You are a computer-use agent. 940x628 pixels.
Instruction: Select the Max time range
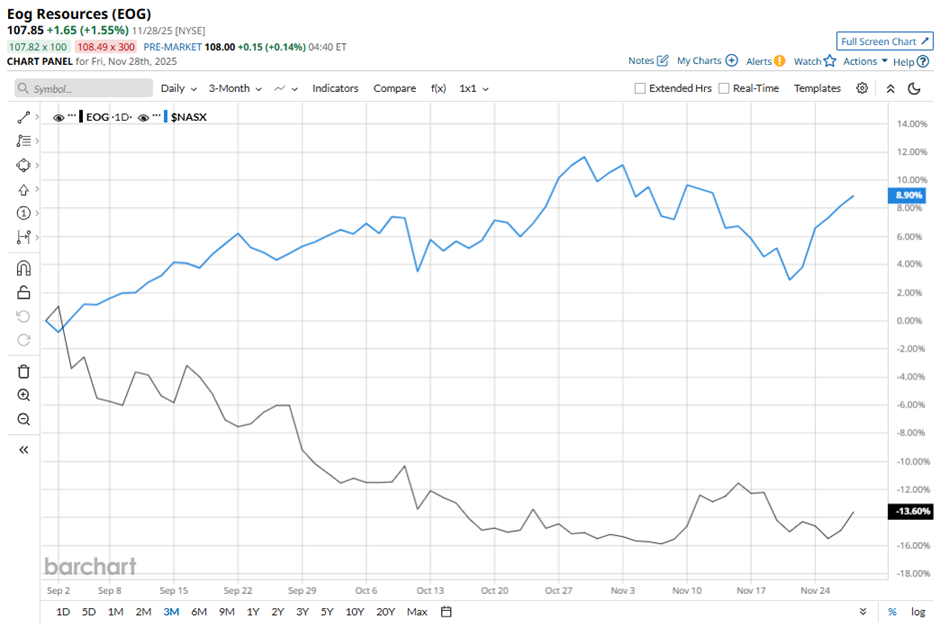coord(417,612)
